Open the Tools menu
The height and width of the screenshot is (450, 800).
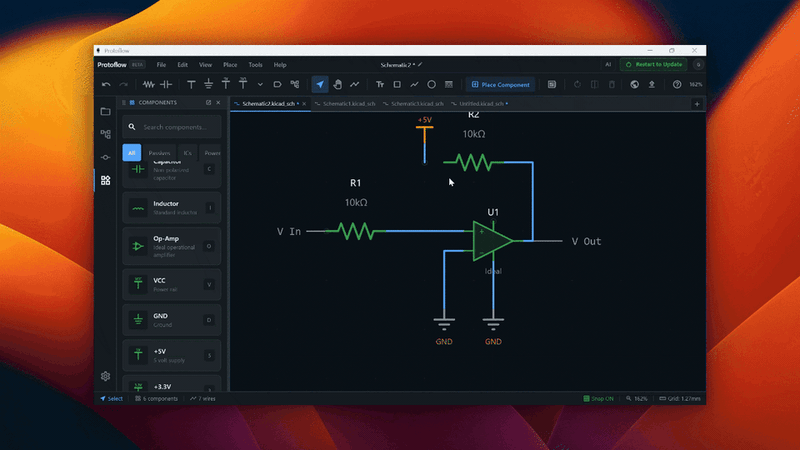[255, 65]
